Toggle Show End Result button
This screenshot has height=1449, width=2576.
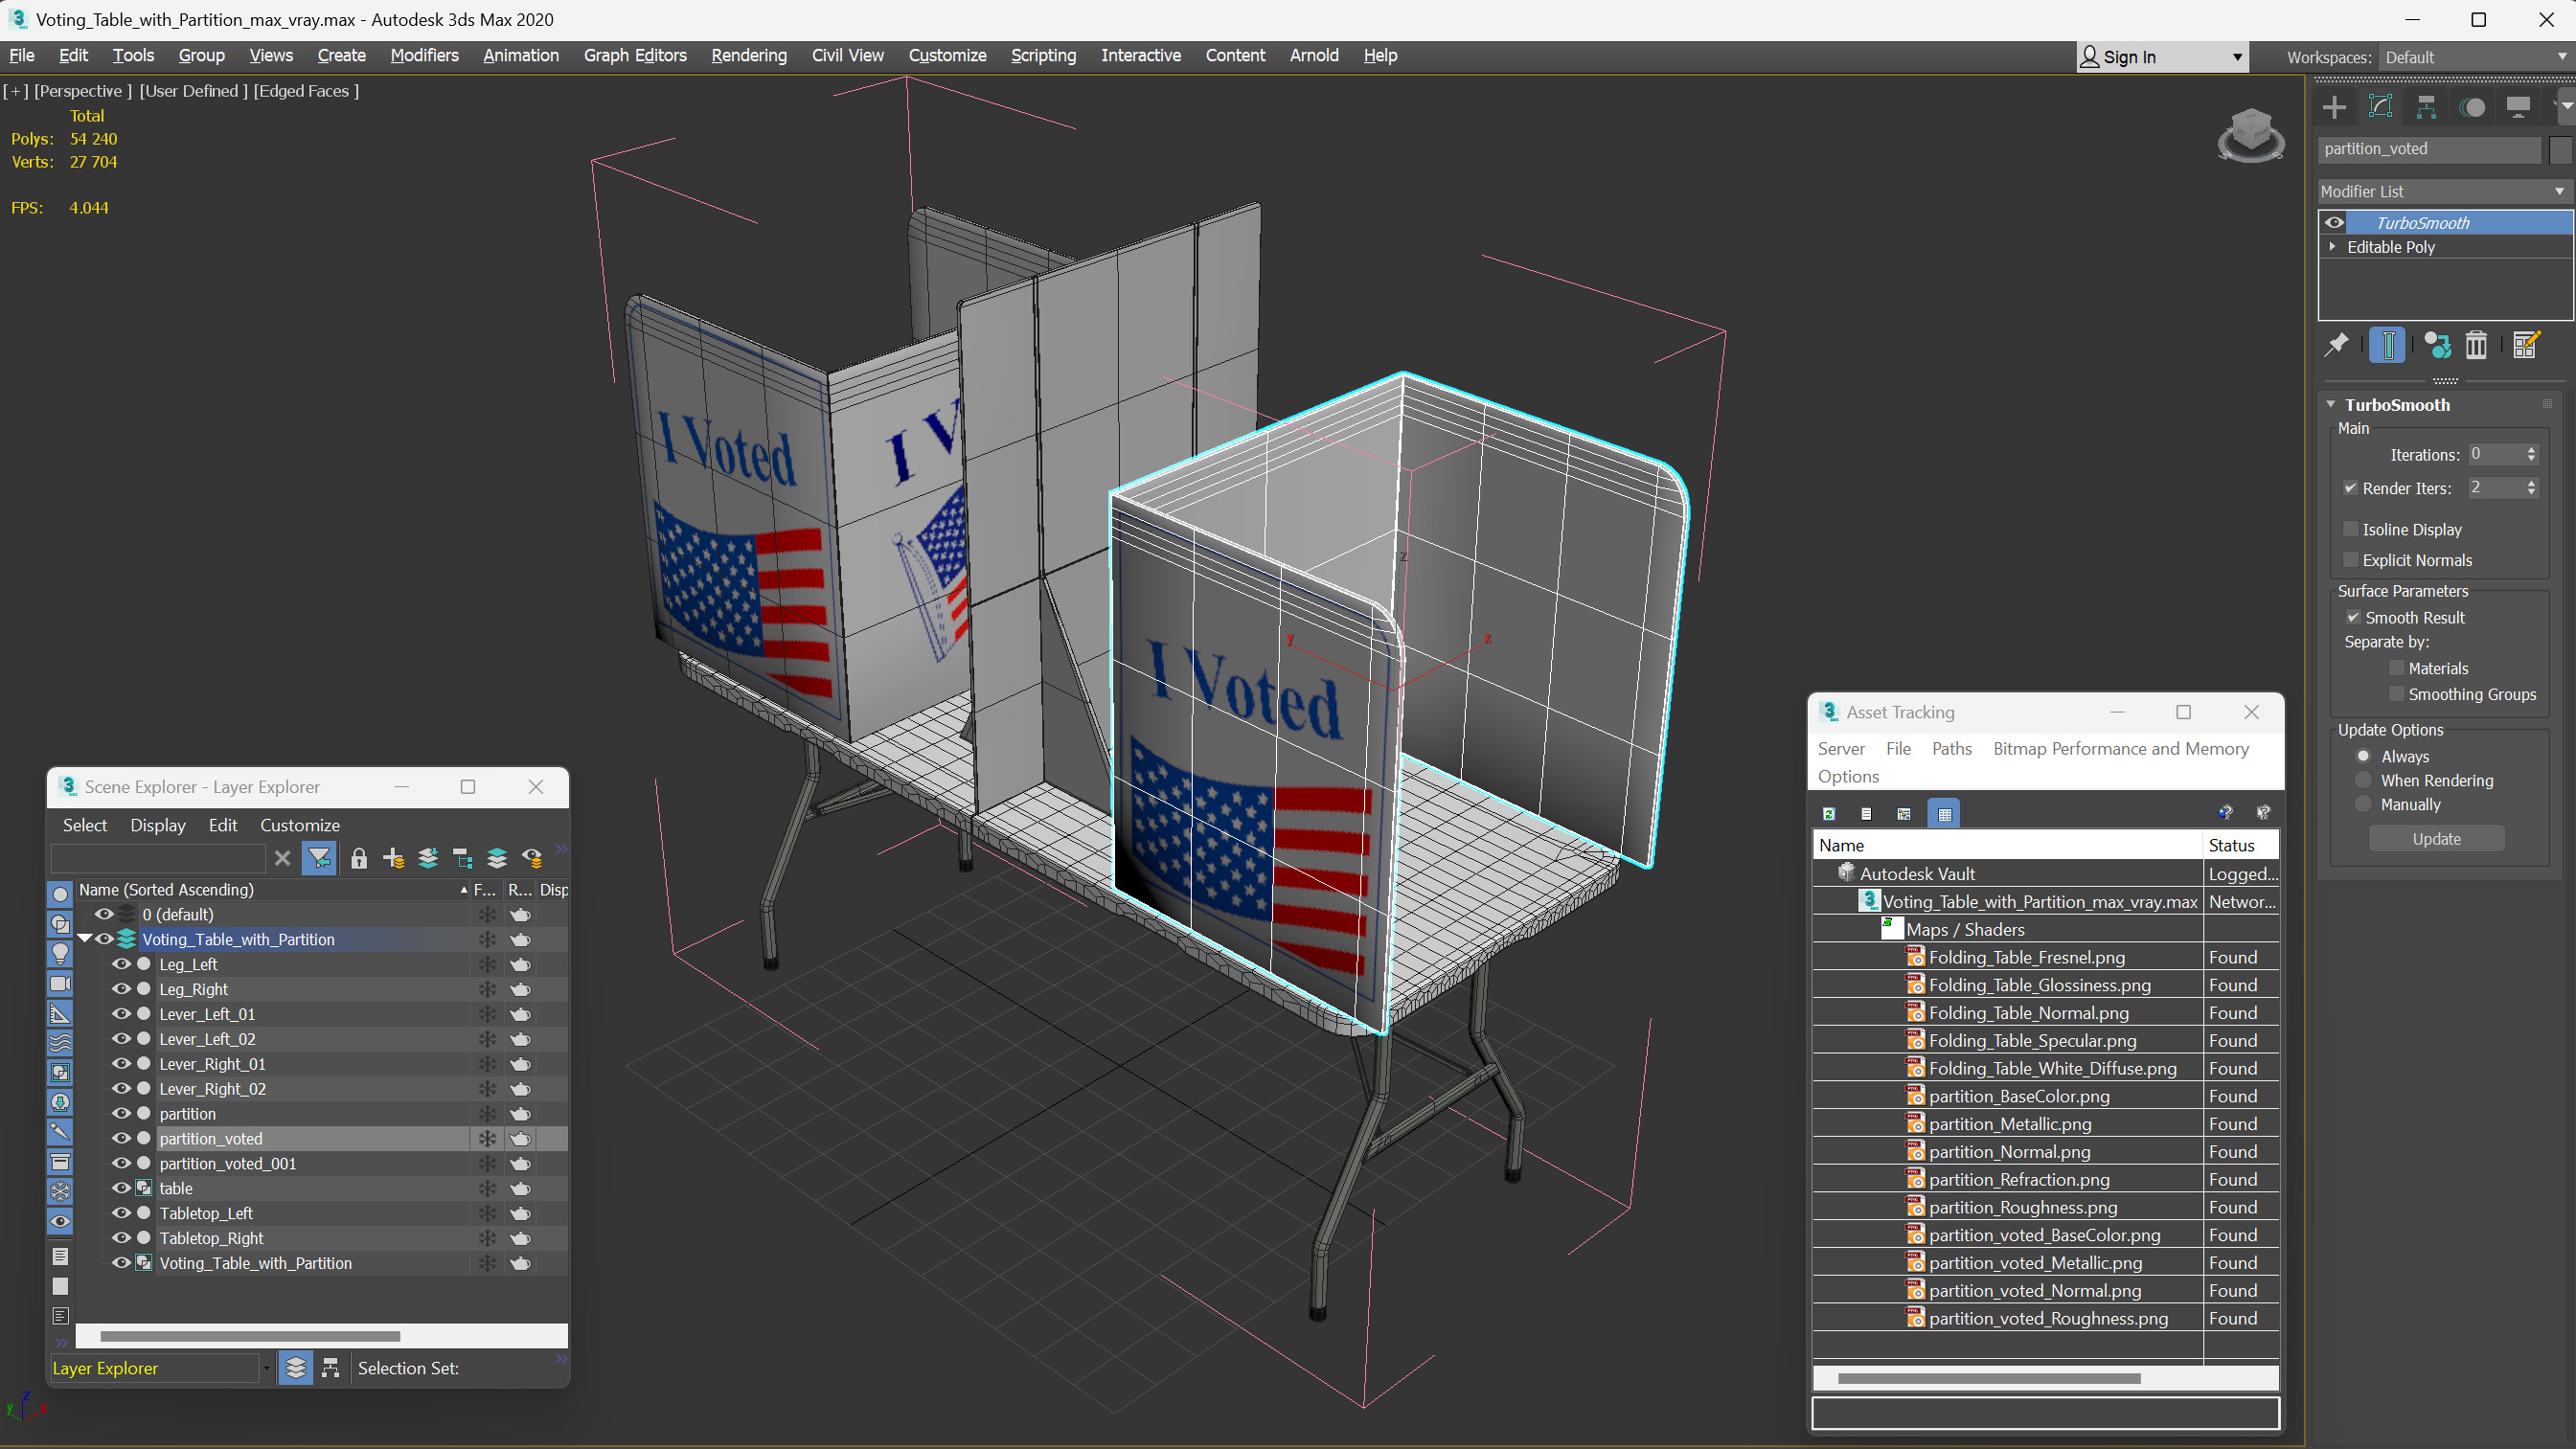click(x=2387, y=345)
